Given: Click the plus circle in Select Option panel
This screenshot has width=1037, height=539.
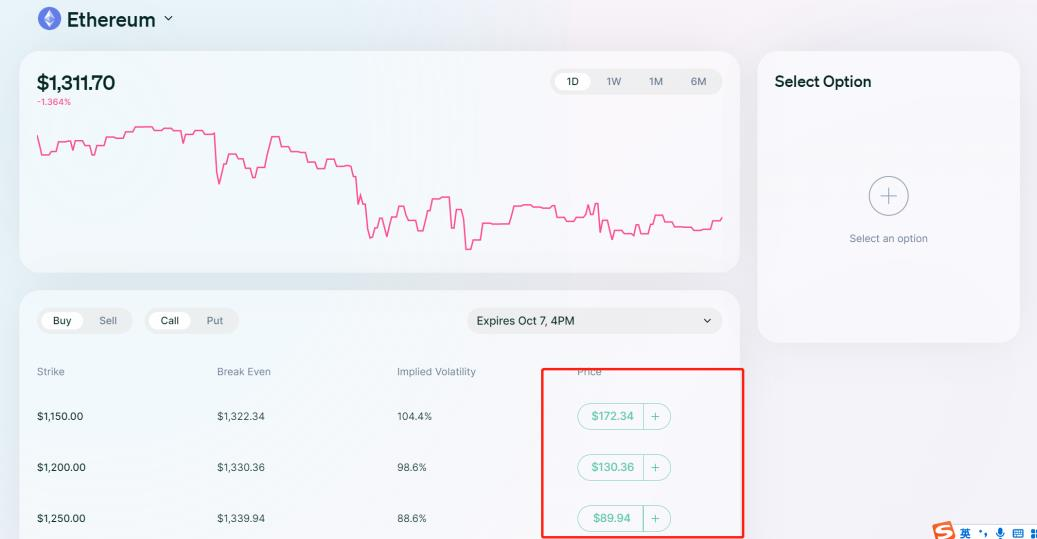Looking at the screenshot, I should point(888,196).
